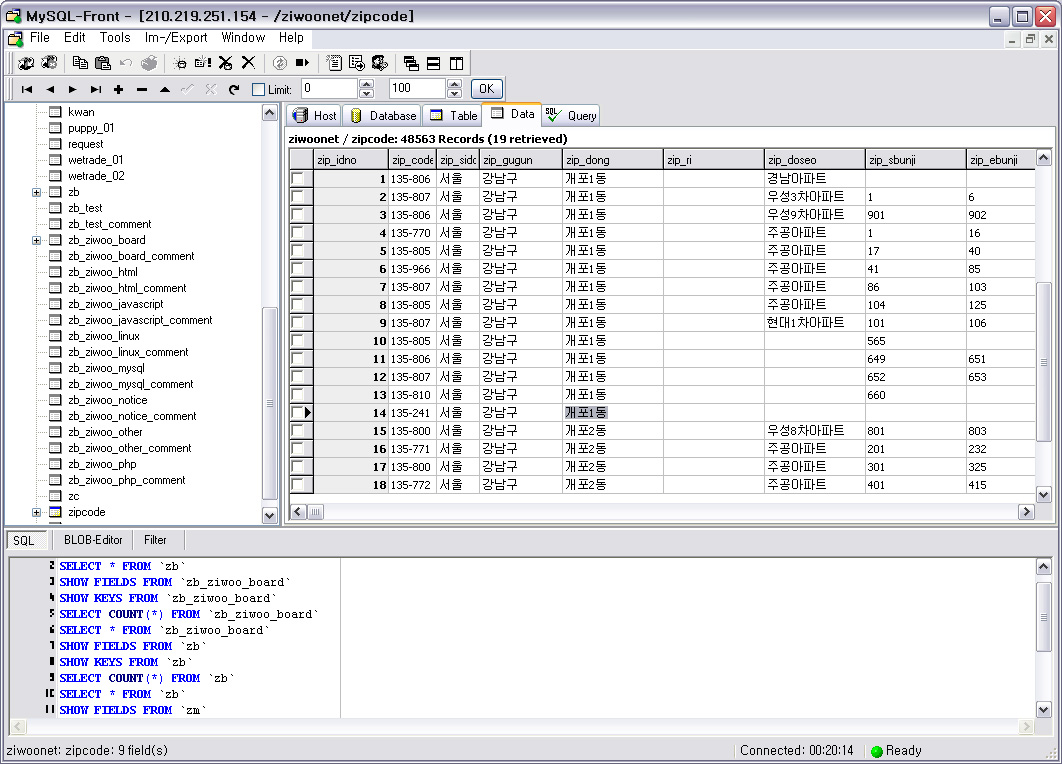Click the Paste toolbar icon
Image resolution: width=1062 pixels, height=764 pixels.
[103, 63]
